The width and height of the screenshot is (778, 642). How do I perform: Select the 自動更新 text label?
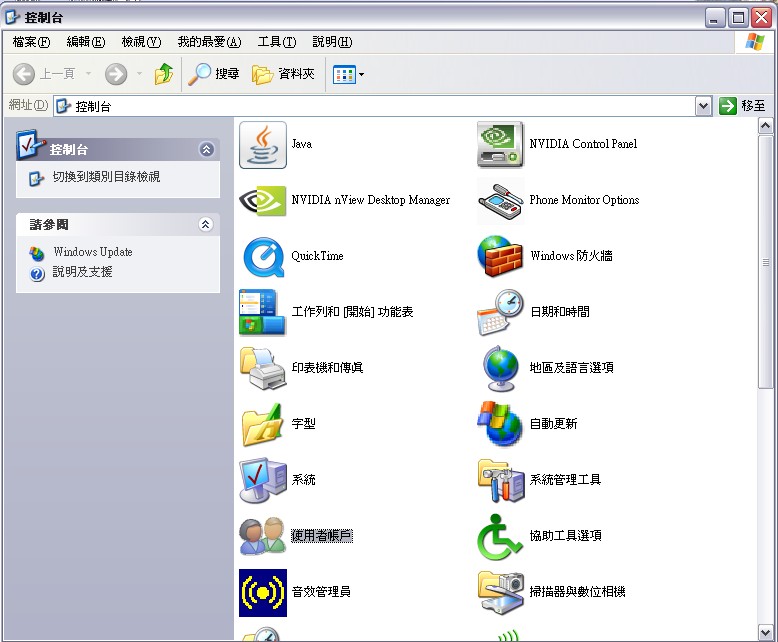tap(553, 424)
